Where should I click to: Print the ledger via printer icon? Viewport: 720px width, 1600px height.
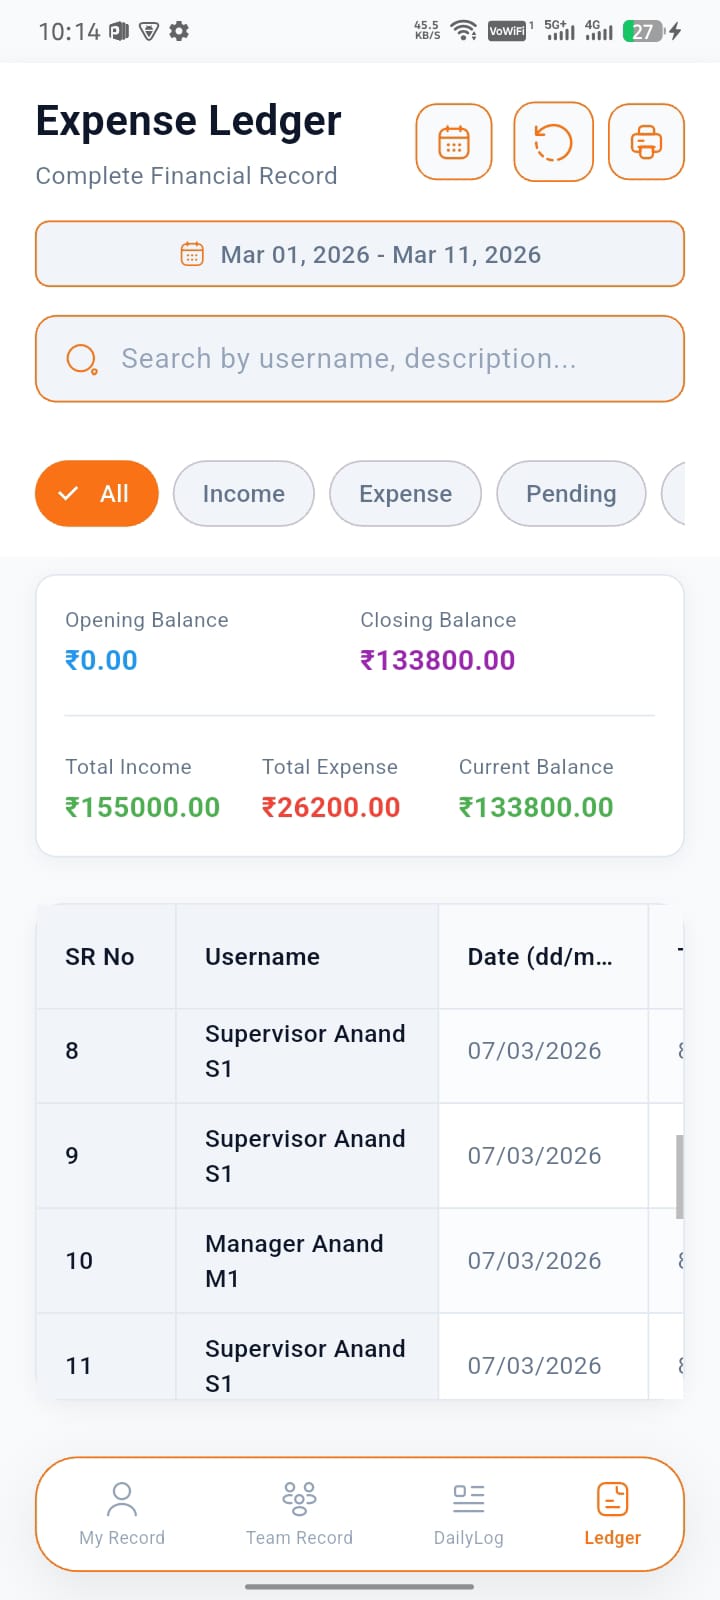click(646, 142)
